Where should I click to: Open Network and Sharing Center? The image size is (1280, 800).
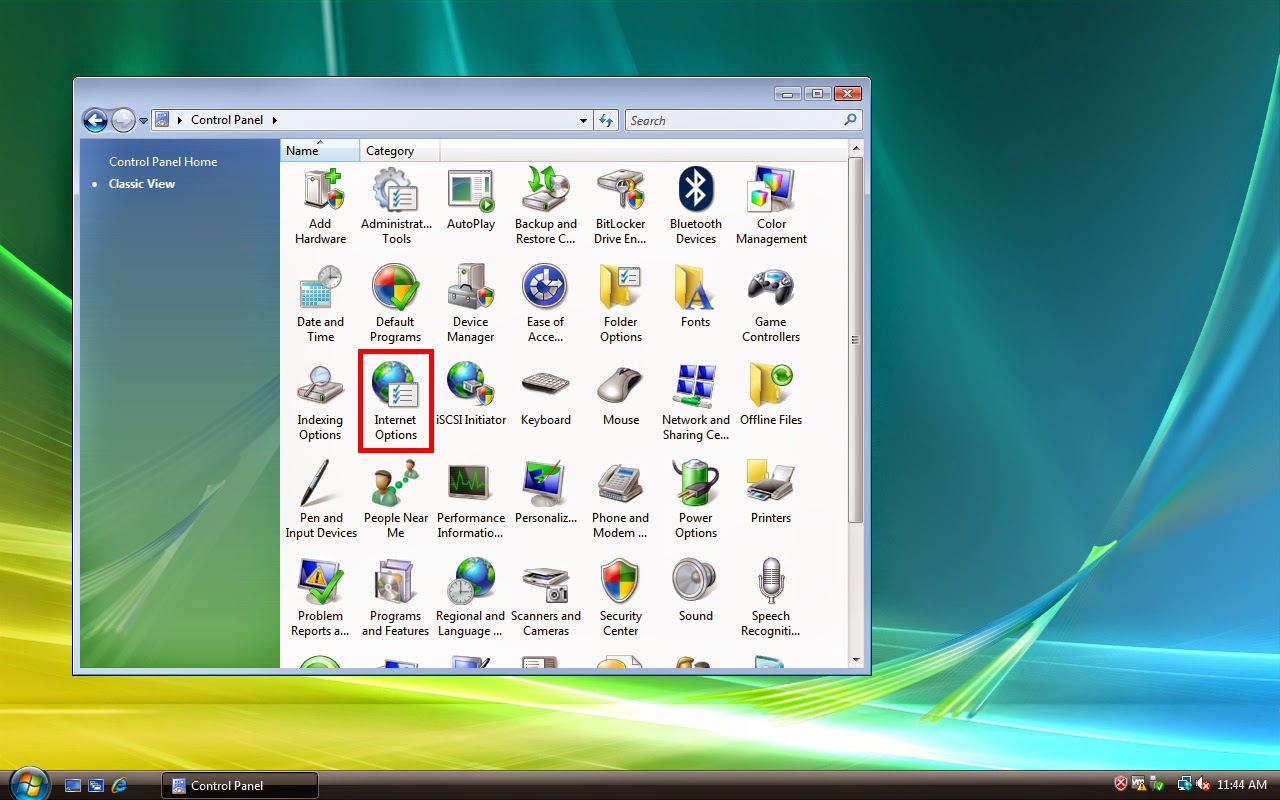696,403
